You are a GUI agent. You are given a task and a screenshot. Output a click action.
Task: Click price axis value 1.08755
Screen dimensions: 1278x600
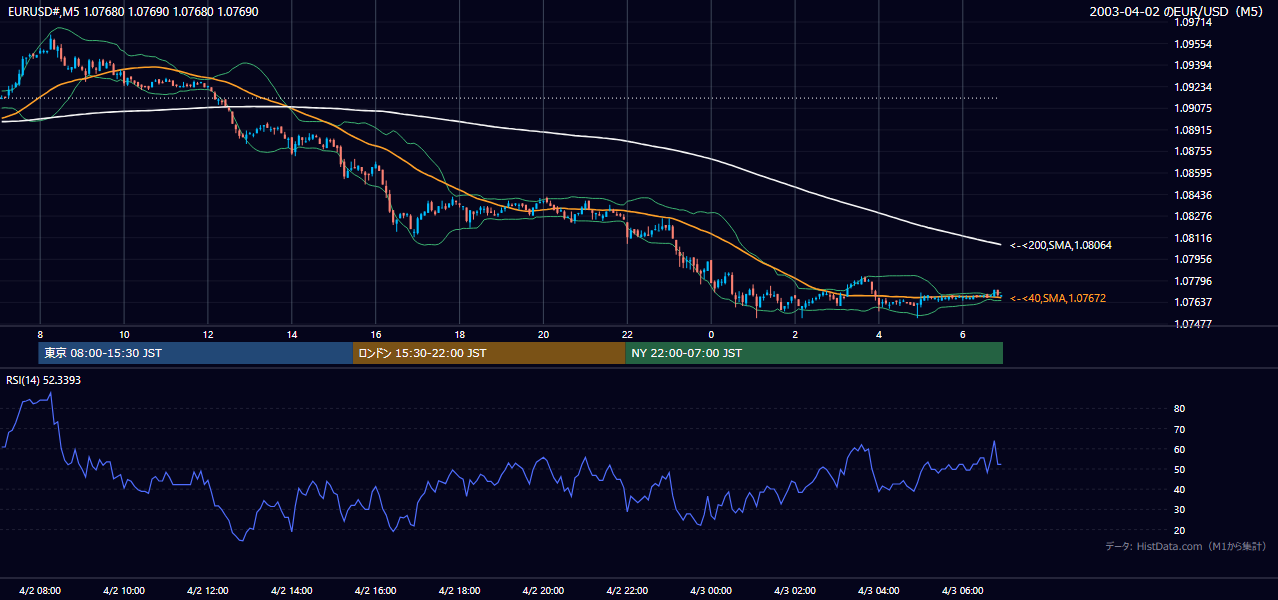(x=1192, y=152)
